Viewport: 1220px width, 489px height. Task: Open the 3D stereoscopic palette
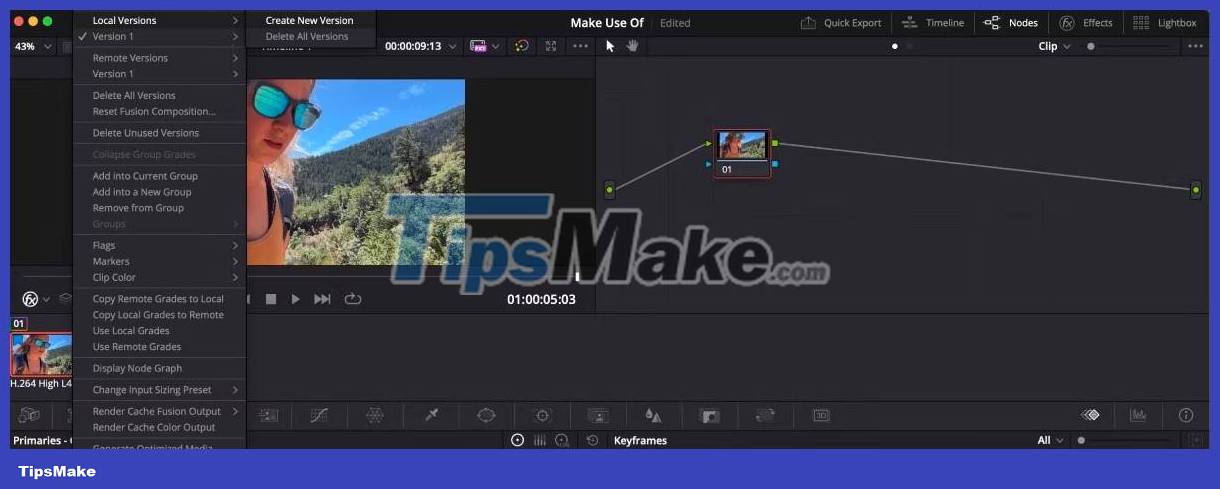coord(821,415)
